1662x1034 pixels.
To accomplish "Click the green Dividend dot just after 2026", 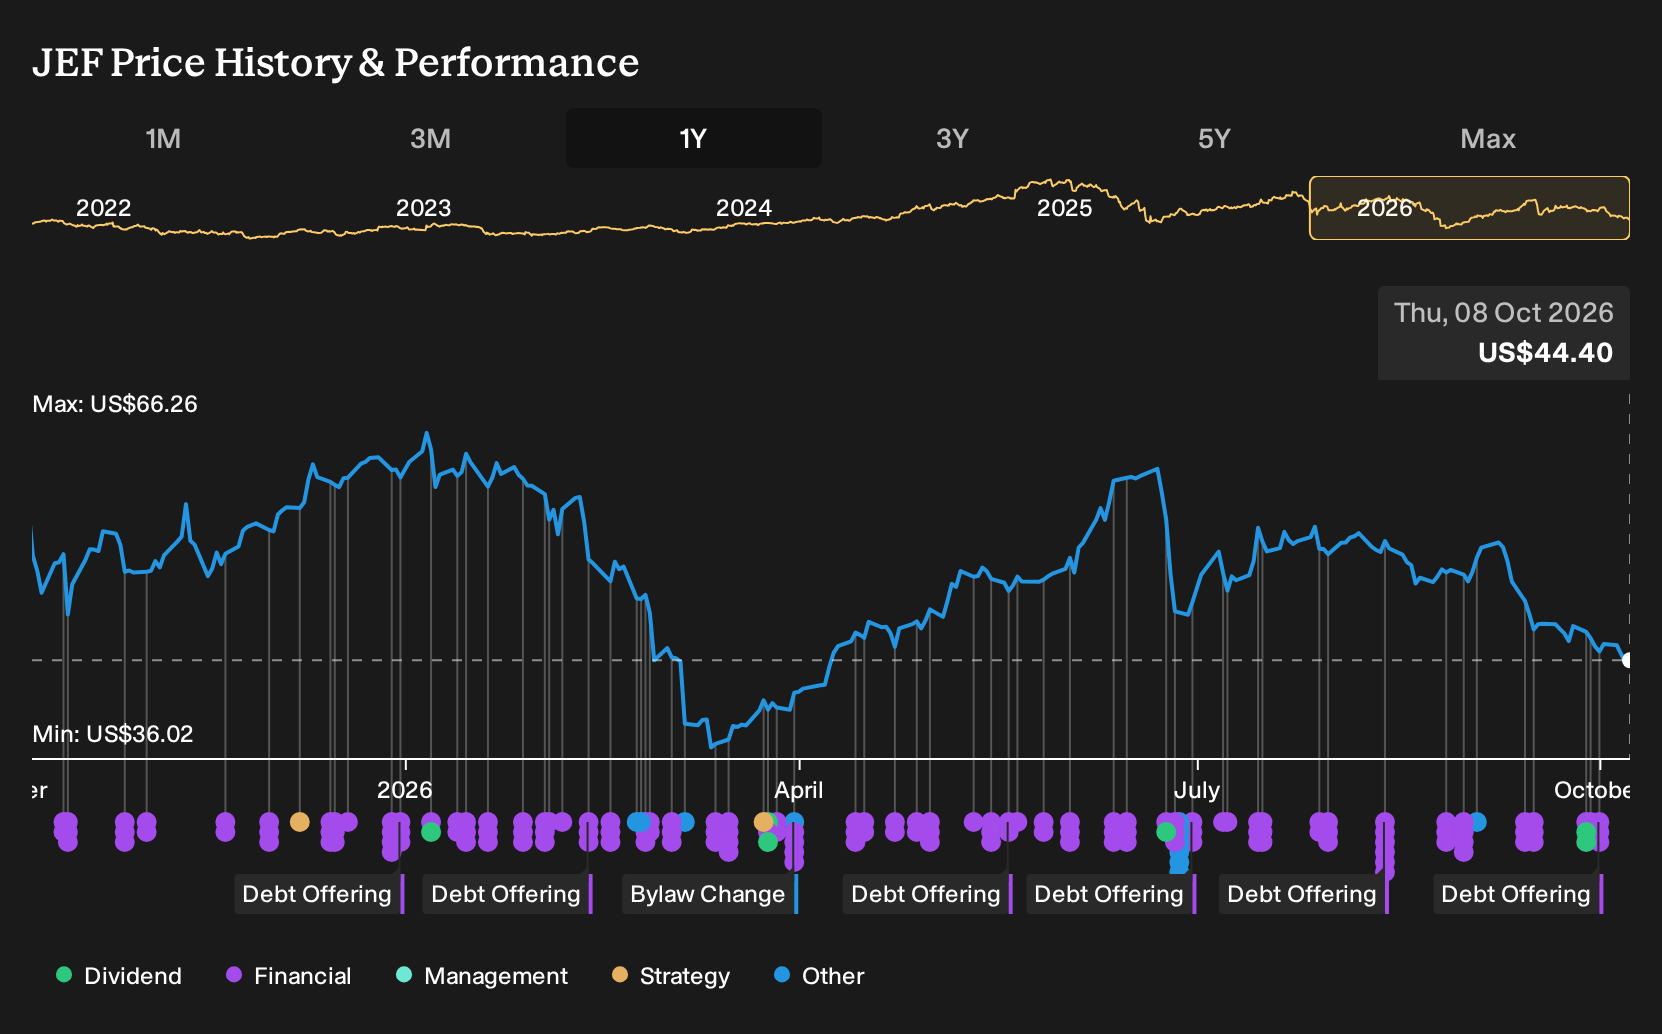I will [x=431, y=832].
